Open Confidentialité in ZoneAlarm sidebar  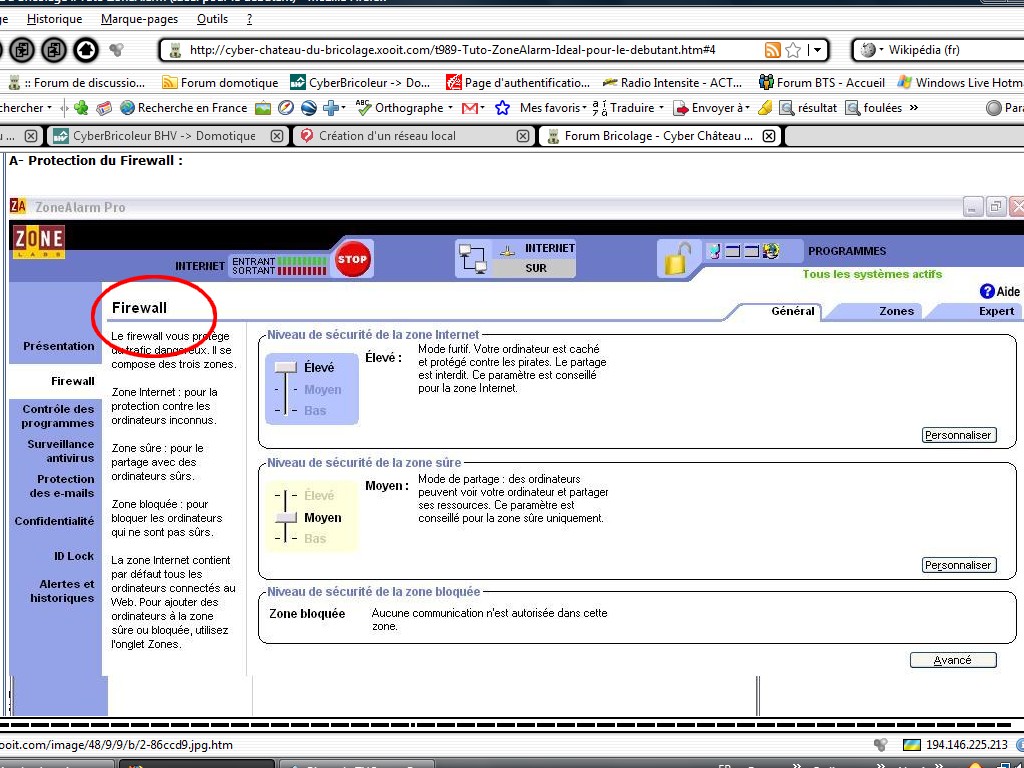pyautogui.click(x=55, y=520)
